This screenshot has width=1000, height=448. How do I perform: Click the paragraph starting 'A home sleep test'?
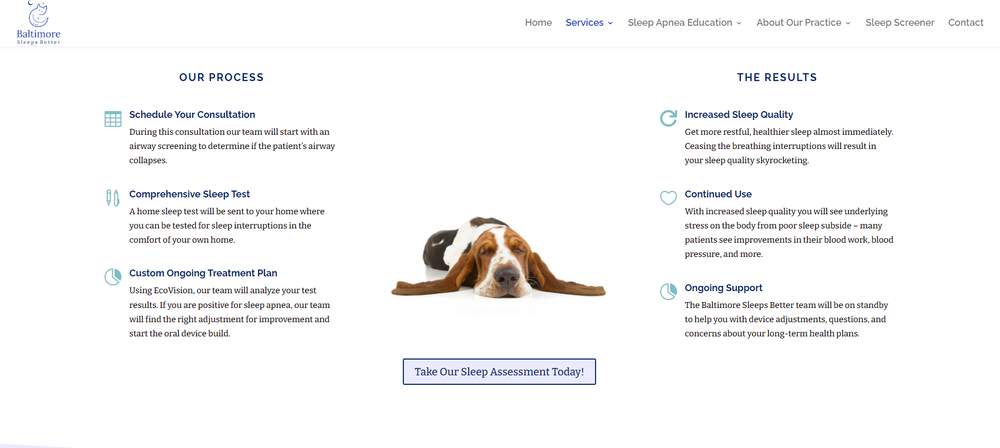227,225
